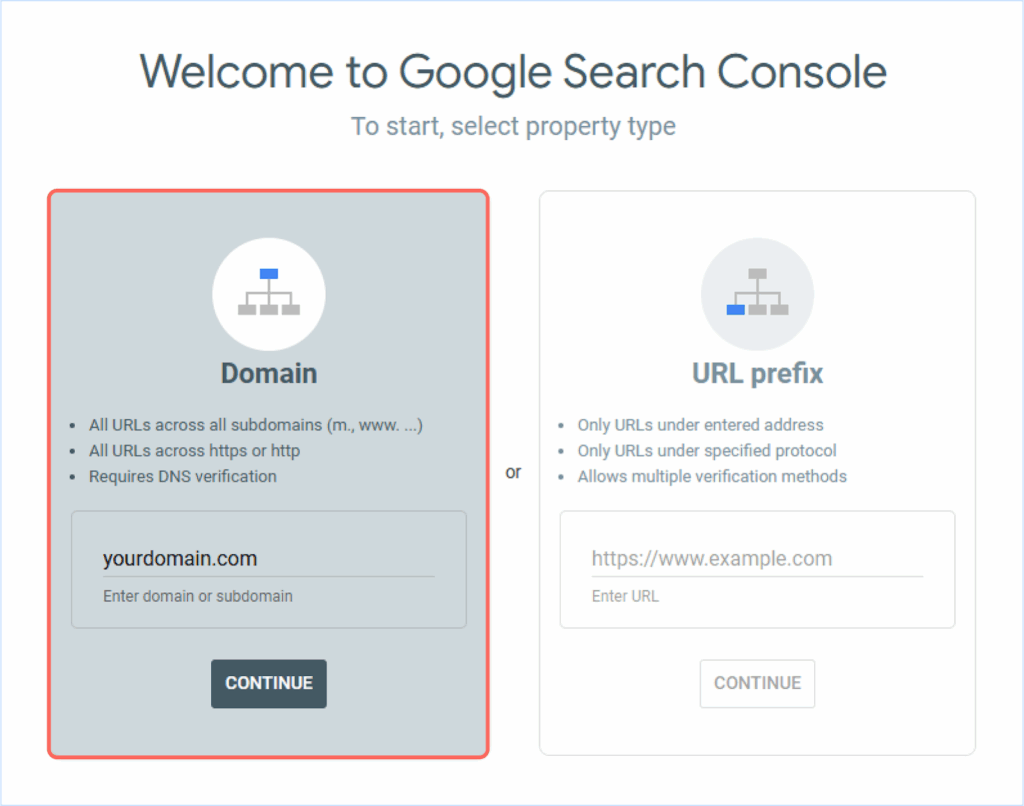Click 'Allows multiple verification methods' bullet
The height and width of the screenshot is (806, 1024).
point(712,477)
